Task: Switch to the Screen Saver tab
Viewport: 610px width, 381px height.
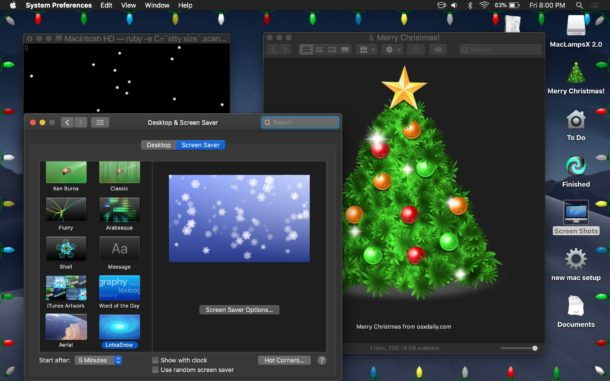Action: (x=201, y=145)
